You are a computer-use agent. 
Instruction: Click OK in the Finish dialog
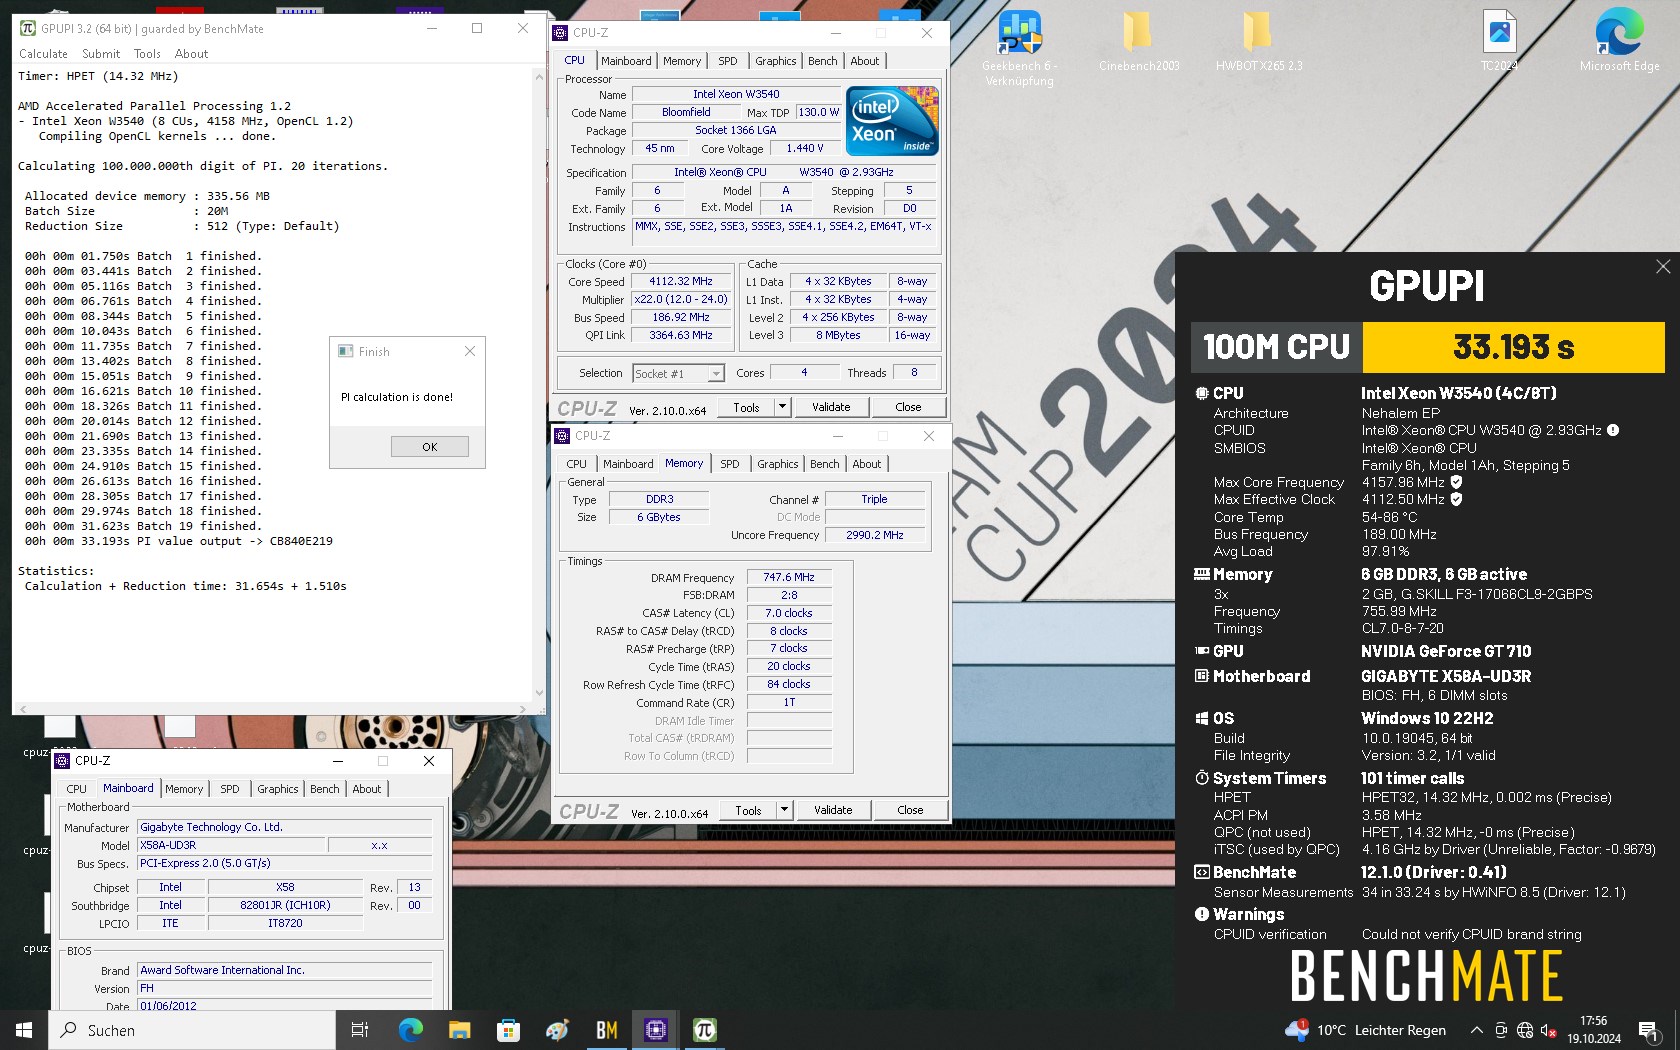tap(430, 447)
